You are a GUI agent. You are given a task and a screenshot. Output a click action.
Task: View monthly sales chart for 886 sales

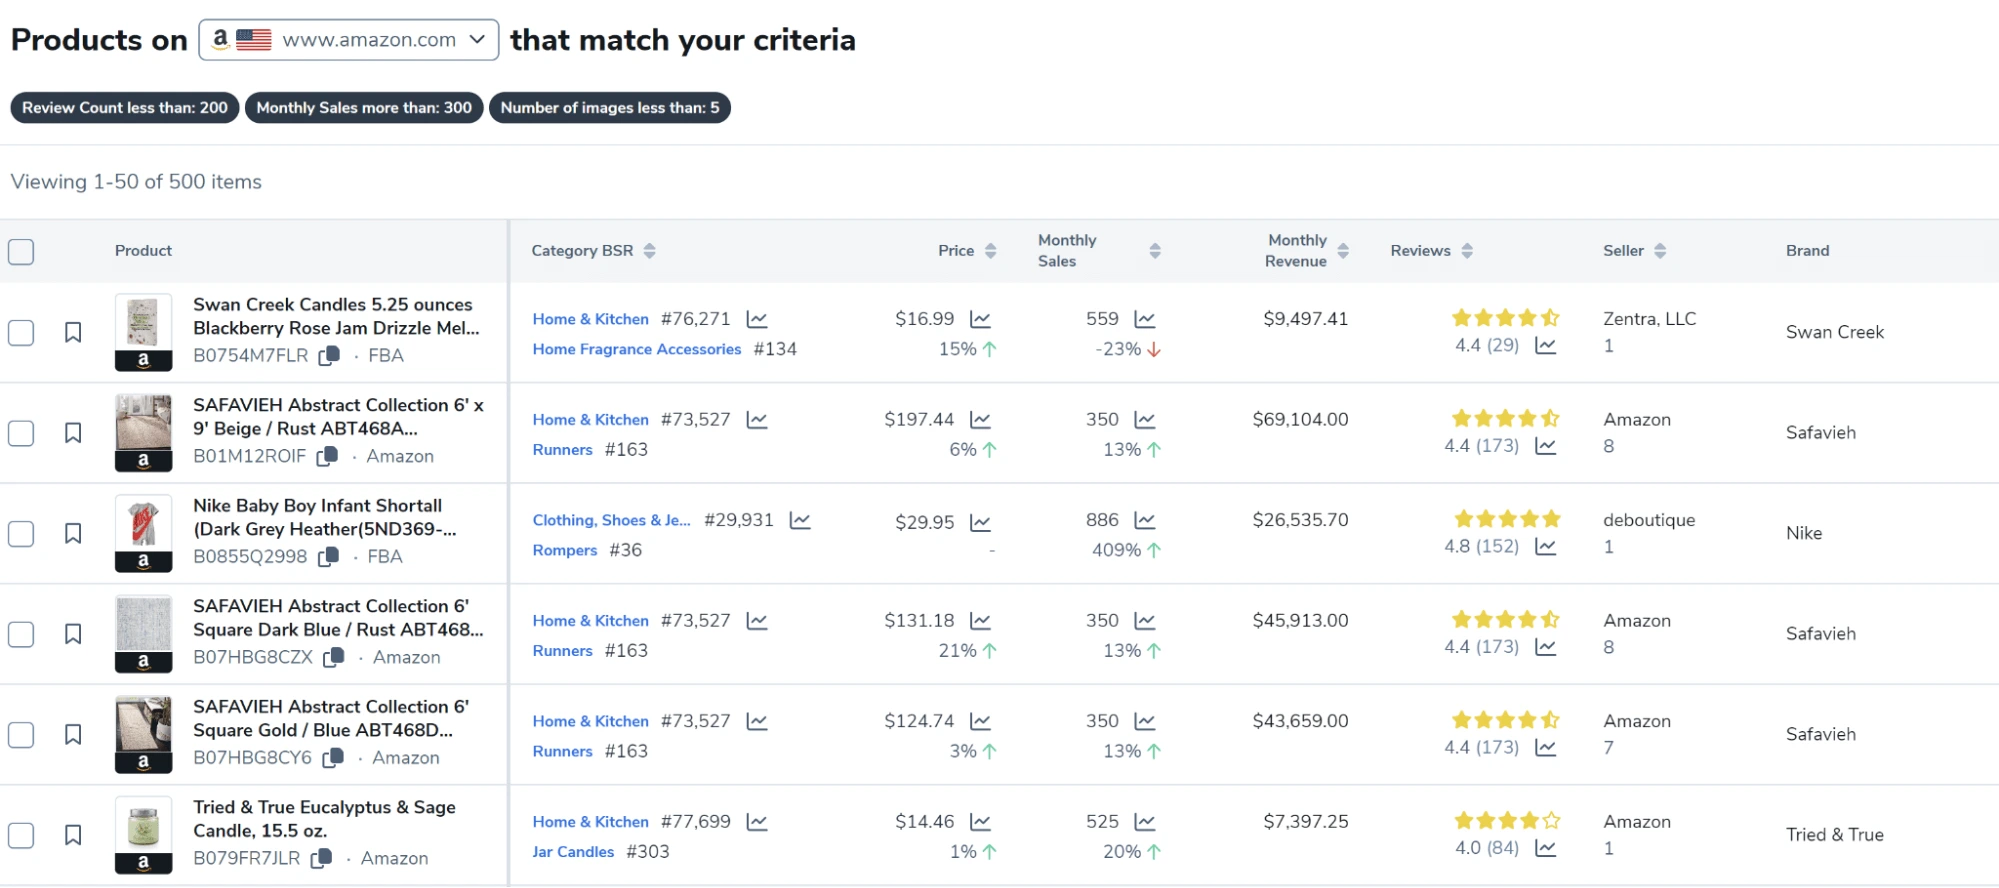(1145, 520)
